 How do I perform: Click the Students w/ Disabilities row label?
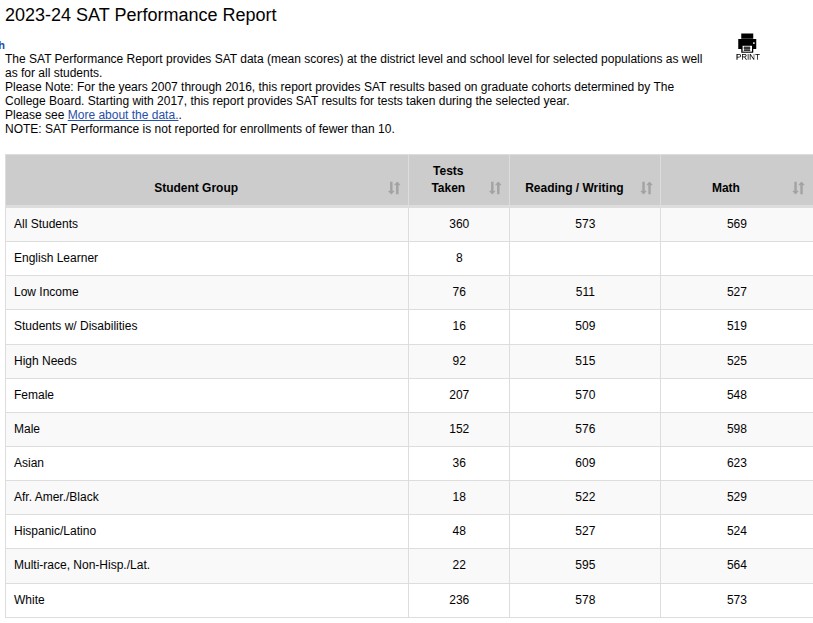(x=76, y=326)
